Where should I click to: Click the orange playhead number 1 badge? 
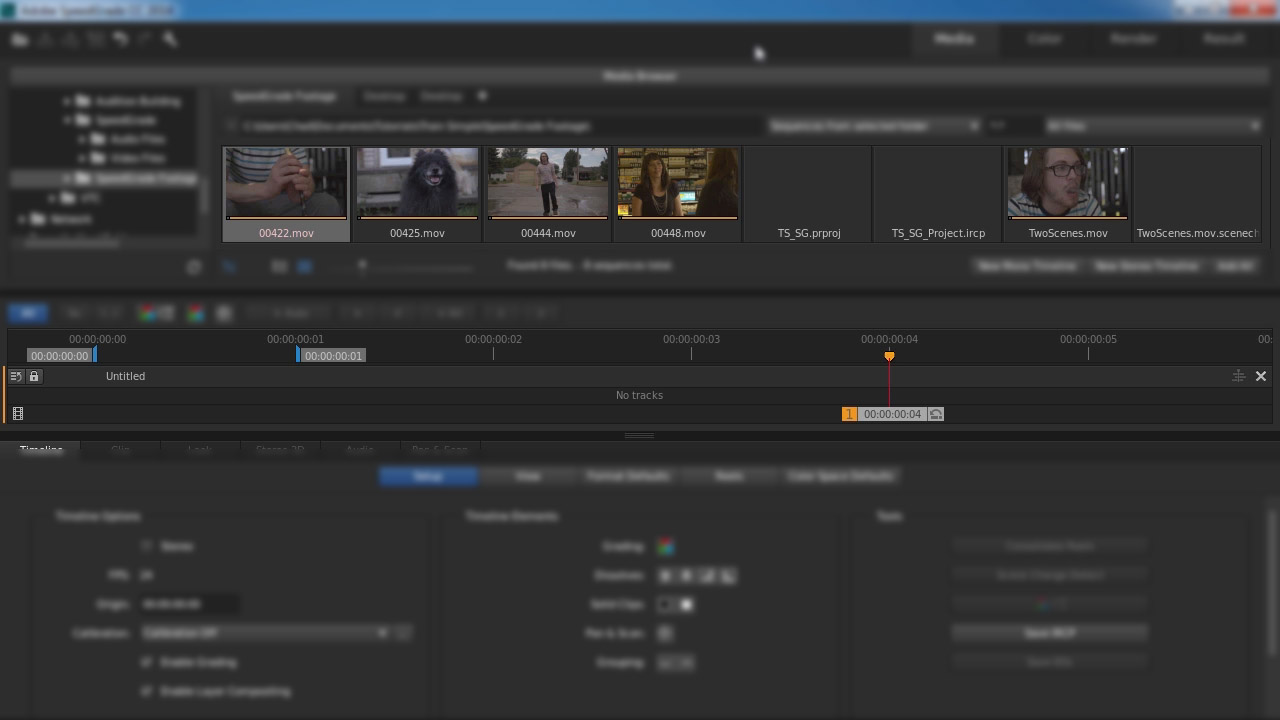coord(849,414)
